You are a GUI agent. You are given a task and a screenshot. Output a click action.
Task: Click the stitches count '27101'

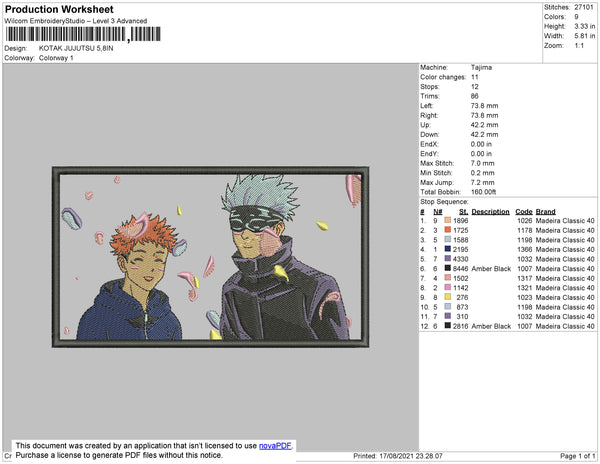click(x=584, y=7)
